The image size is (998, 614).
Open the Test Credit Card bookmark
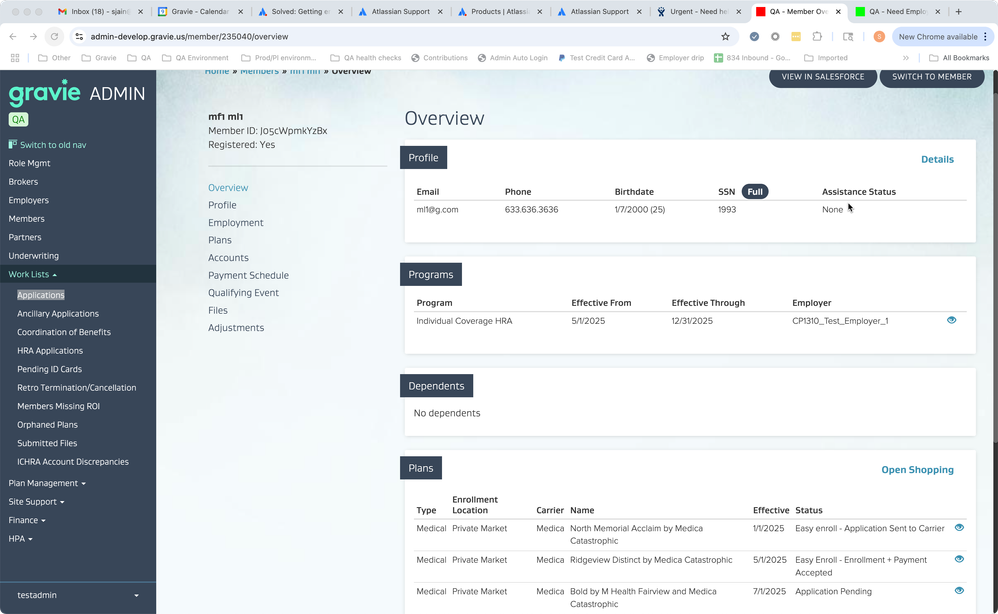point(596,58)
